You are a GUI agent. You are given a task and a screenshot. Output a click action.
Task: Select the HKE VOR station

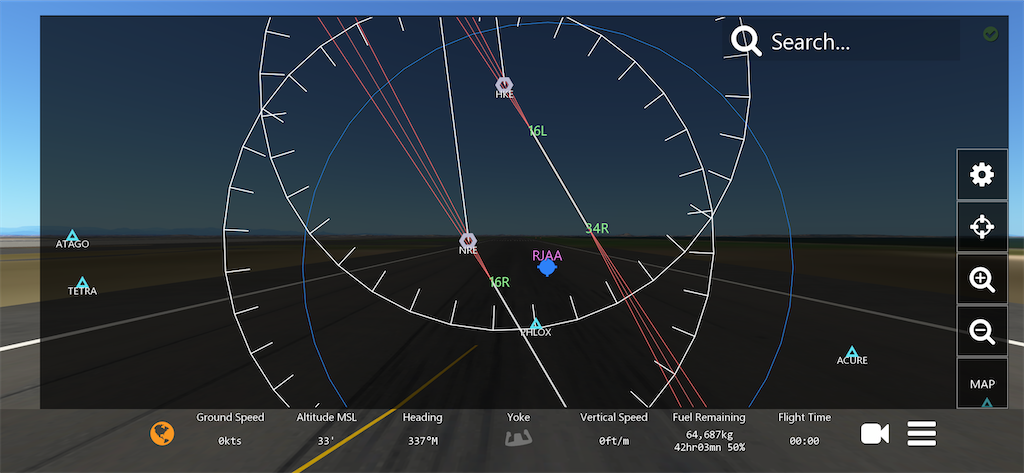[x=504, y=88]
